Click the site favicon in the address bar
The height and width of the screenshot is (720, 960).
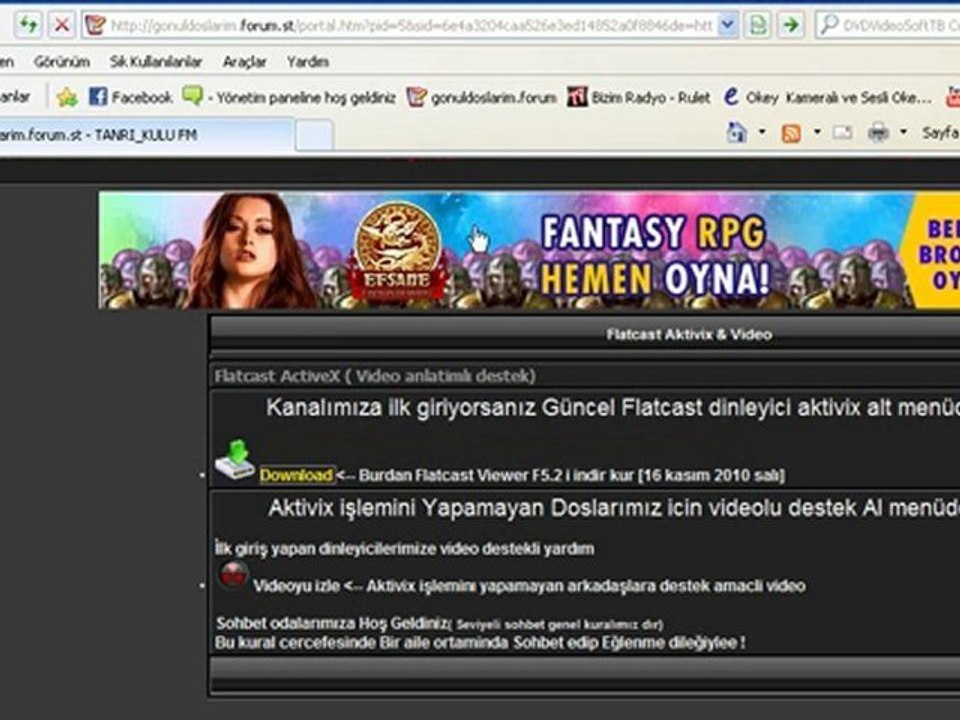95,25
